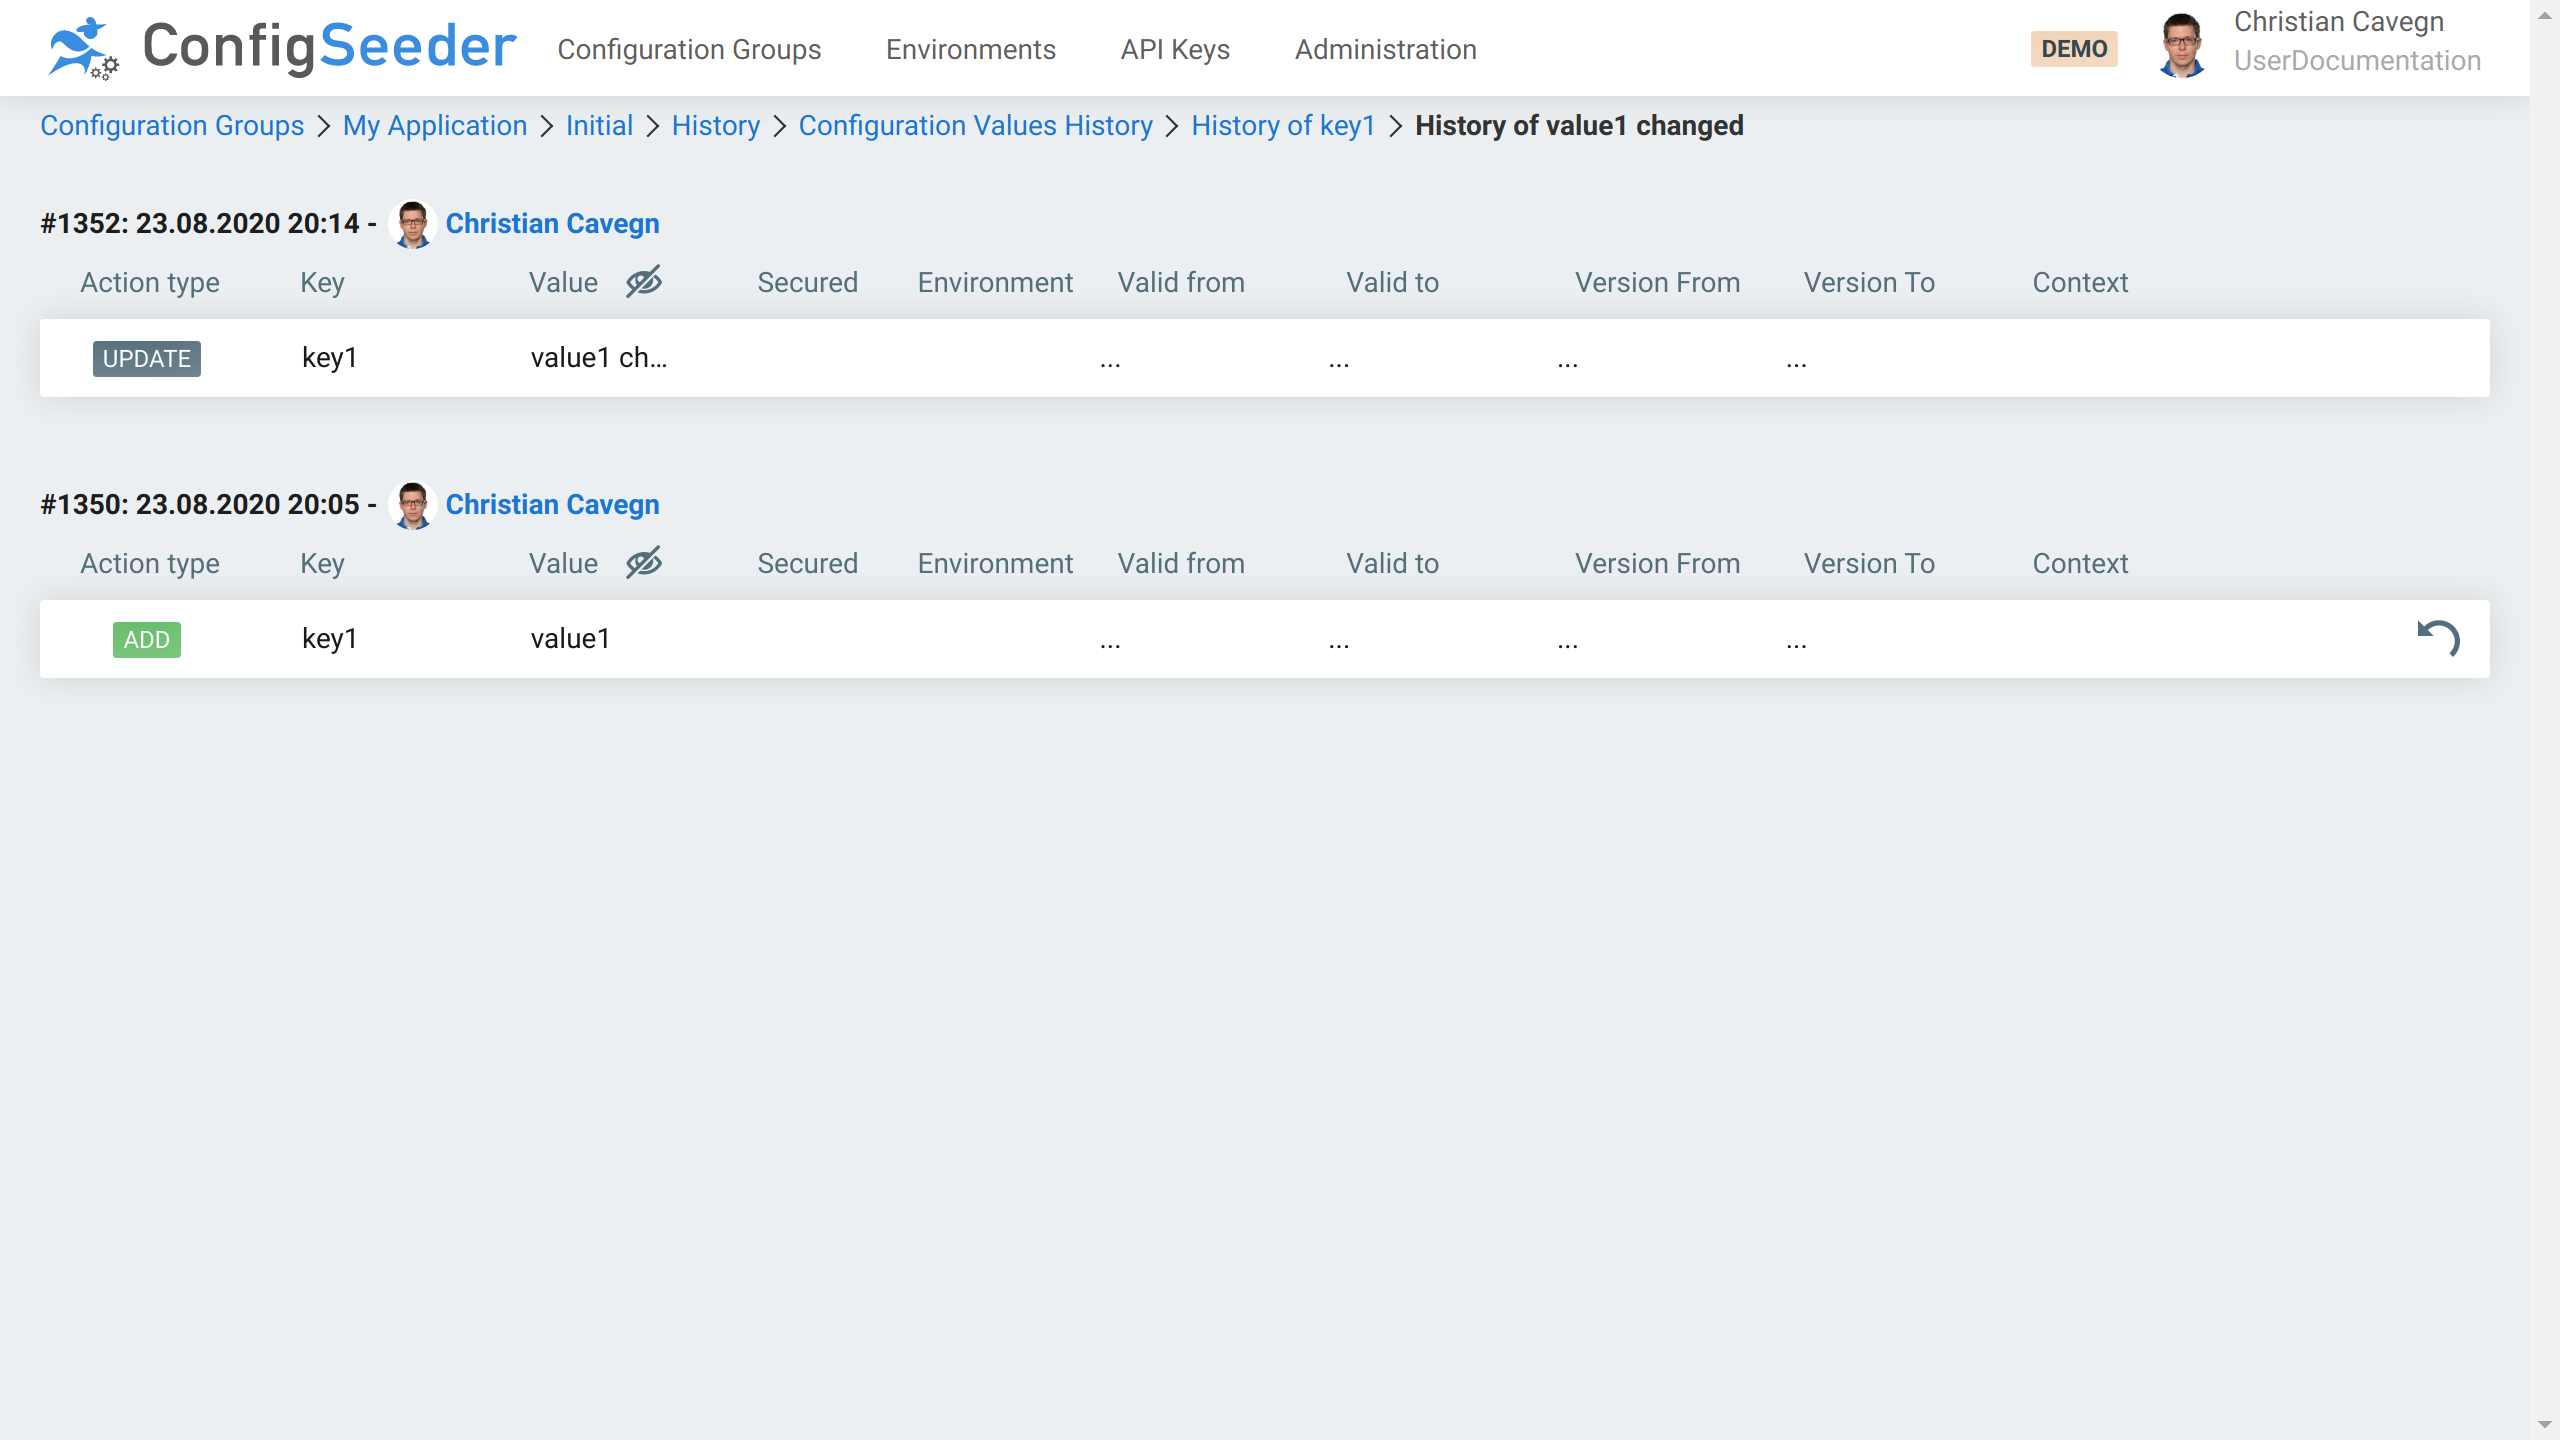Click the avatar beside entry #1352
Image resolution: width=2560 pixels, height=1440 pixels.
[411, 223]
